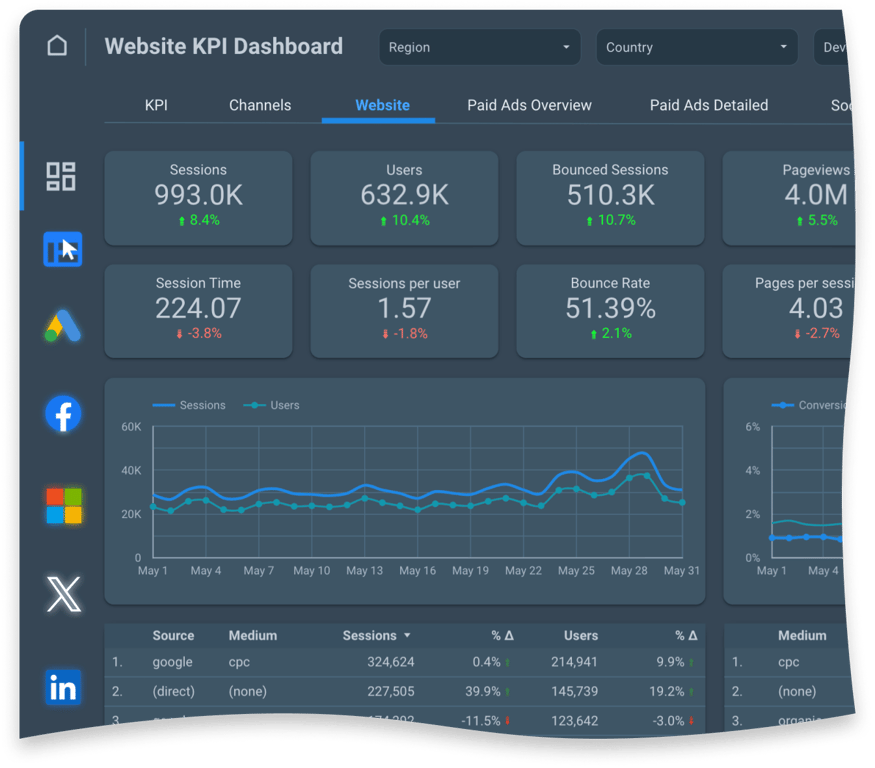Screen dimensions: 875x768
Task: Click the 39.9% sessions change value
Action: (x=483, y=692)
